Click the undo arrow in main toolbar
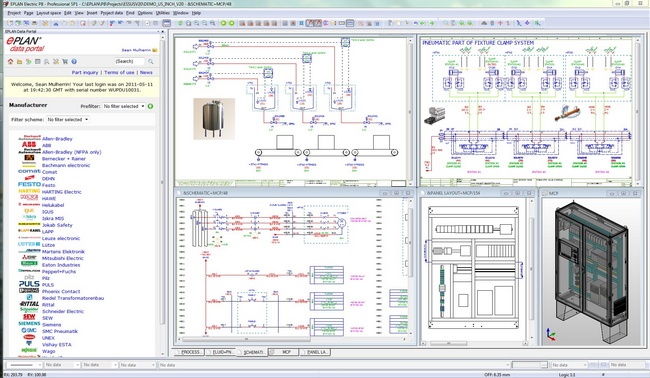Image resolution: width=650 pixels, height=378 pixels. click(x=416, y=23)
